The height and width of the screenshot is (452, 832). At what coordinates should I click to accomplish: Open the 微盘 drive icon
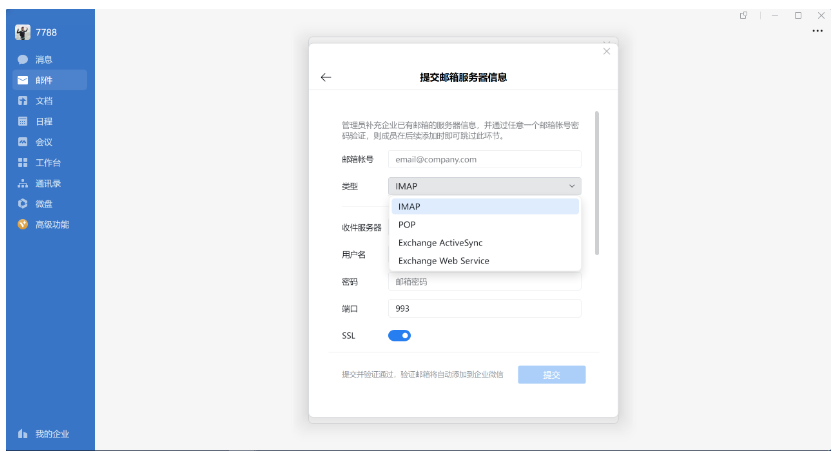(x=23, y=204)
